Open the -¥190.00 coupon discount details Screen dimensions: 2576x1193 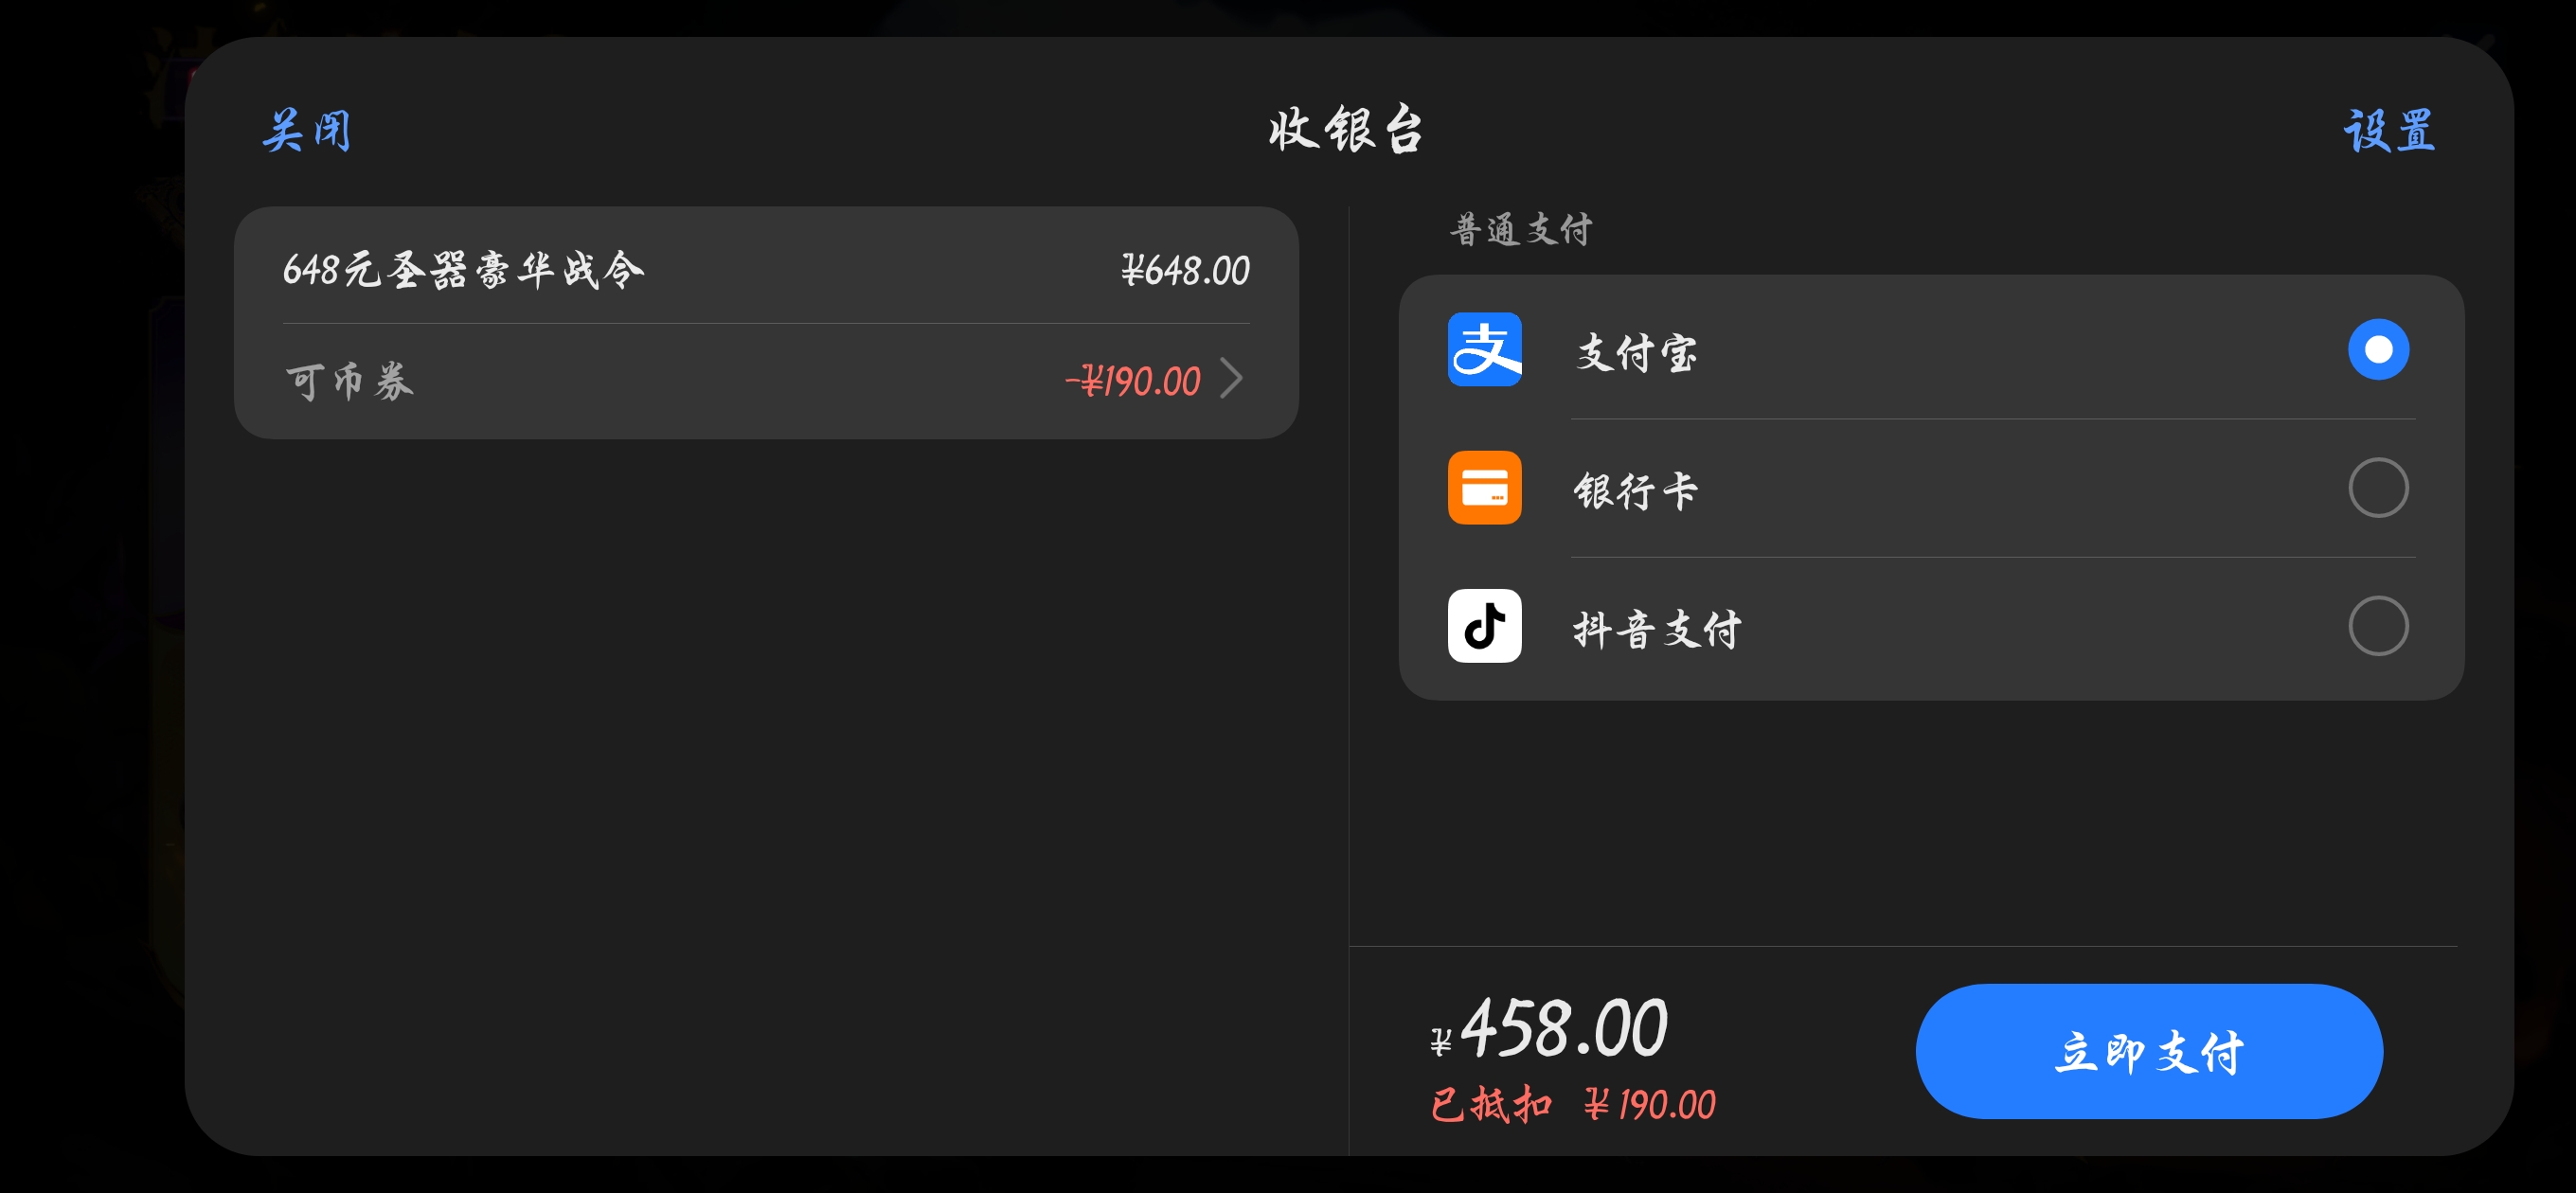1132,381
